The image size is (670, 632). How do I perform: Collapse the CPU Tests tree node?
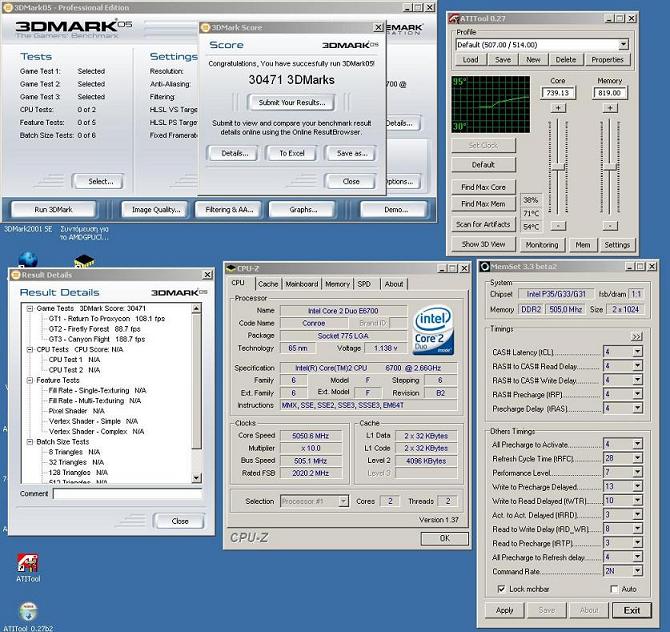[x=30, y=349]
